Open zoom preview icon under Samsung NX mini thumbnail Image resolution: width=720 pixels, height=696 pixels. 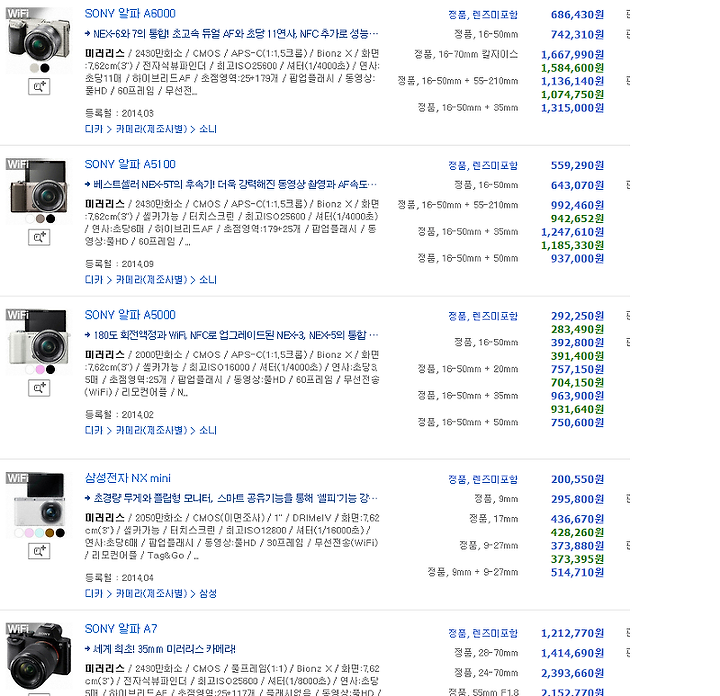39,551
